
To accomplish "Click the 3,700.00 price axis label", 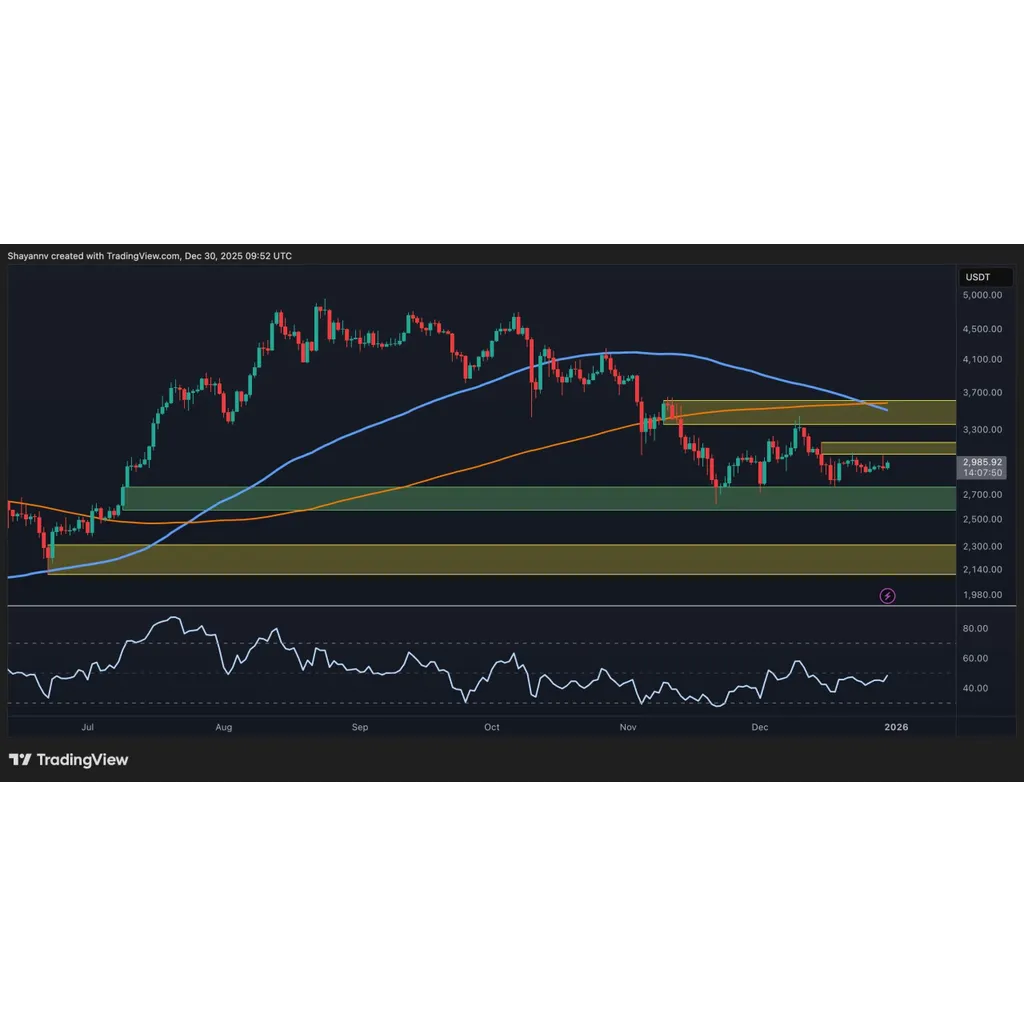I will point(982,392).
